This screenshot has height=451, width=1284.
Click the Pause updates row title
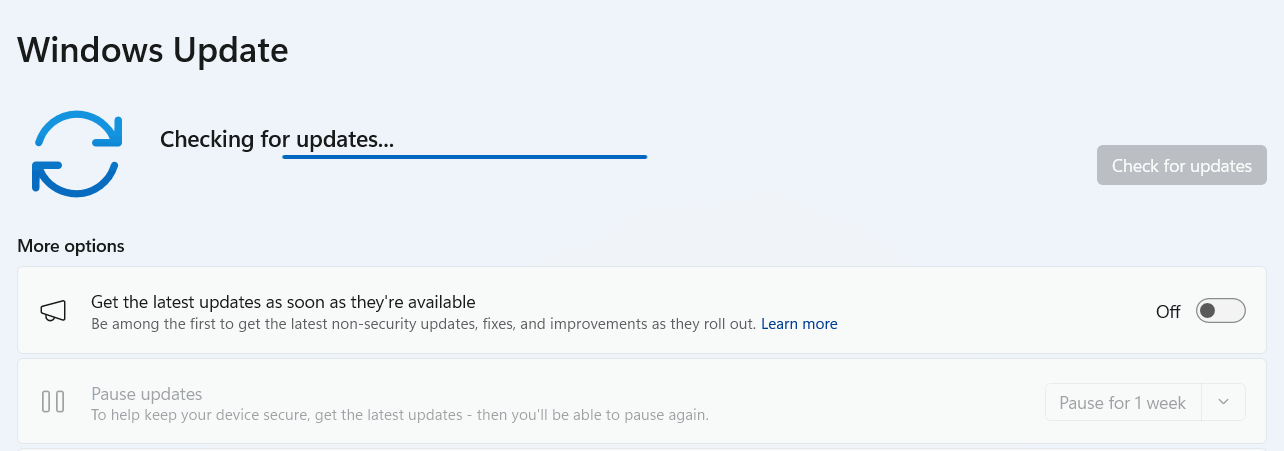(147, 393)
